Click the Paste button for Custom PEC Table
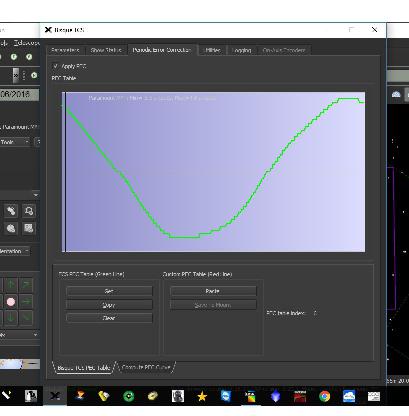409x416 pixels. coord(213,291)
